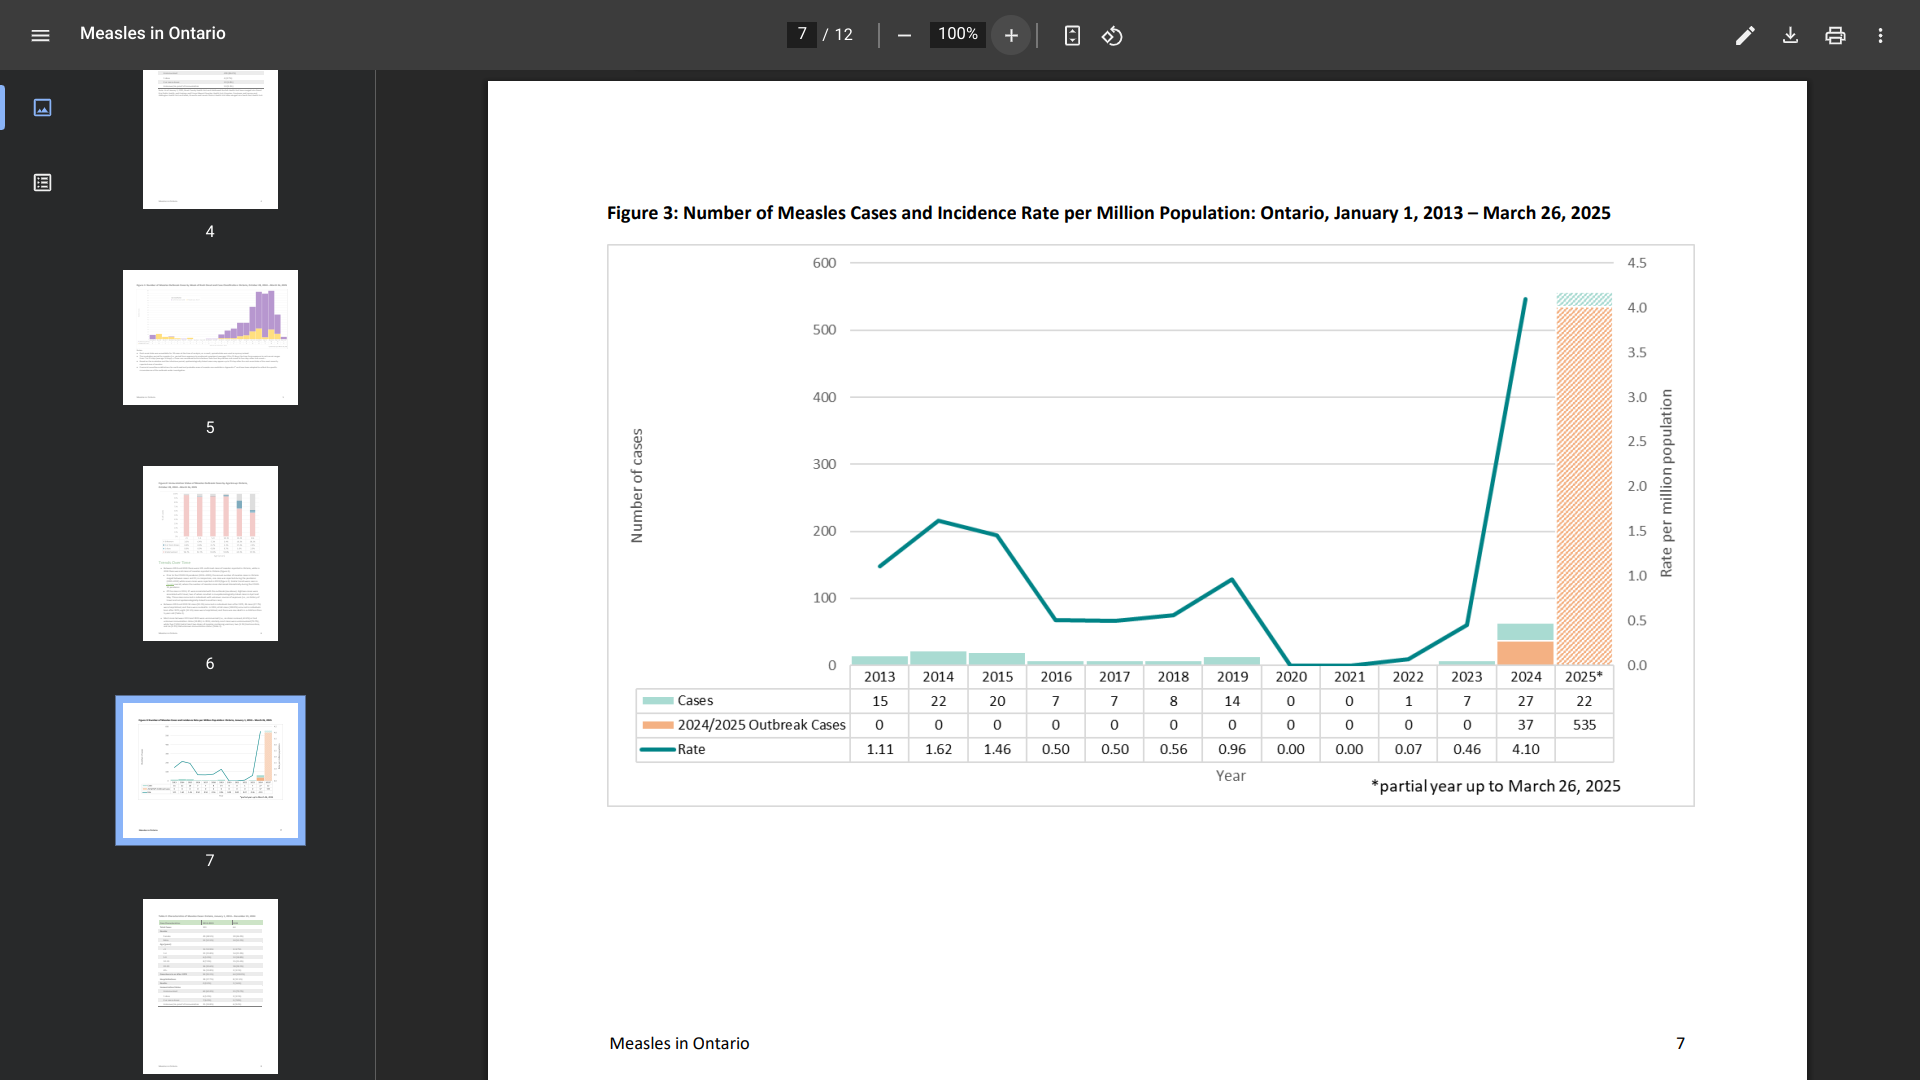The width and height of the screenshot is (1920, 1080).
Task: Switch to thumbnails view in sidebar
Action: [42, 107]
